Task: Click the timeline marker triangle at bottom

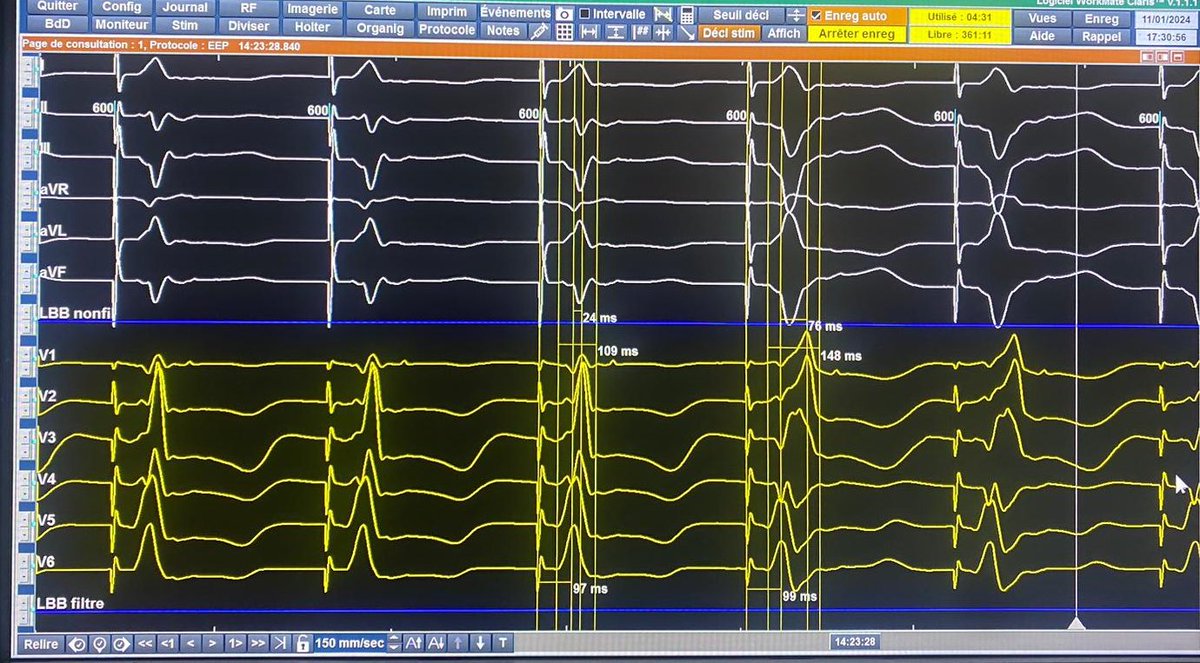Action: click(1076, 623)
